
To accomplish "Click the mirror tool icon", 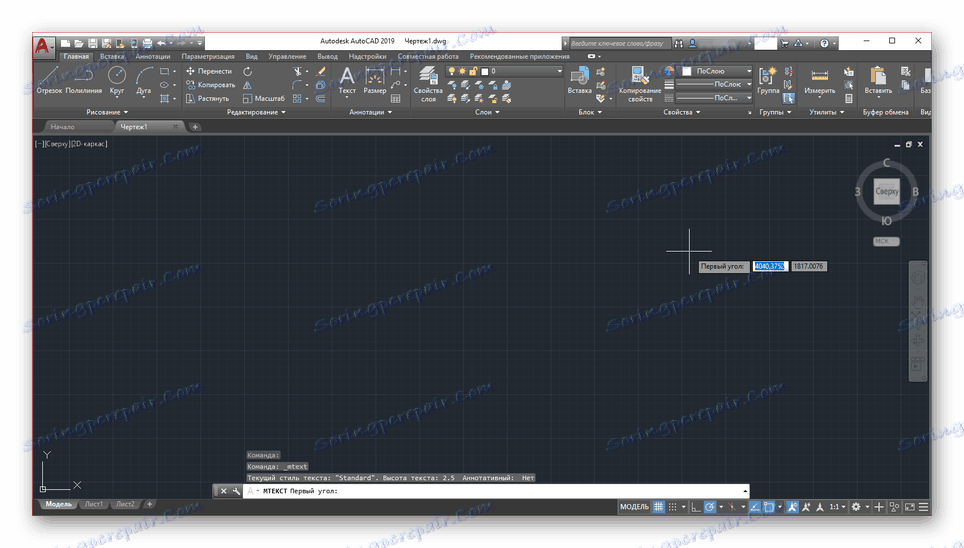I will tap(247, 85).
